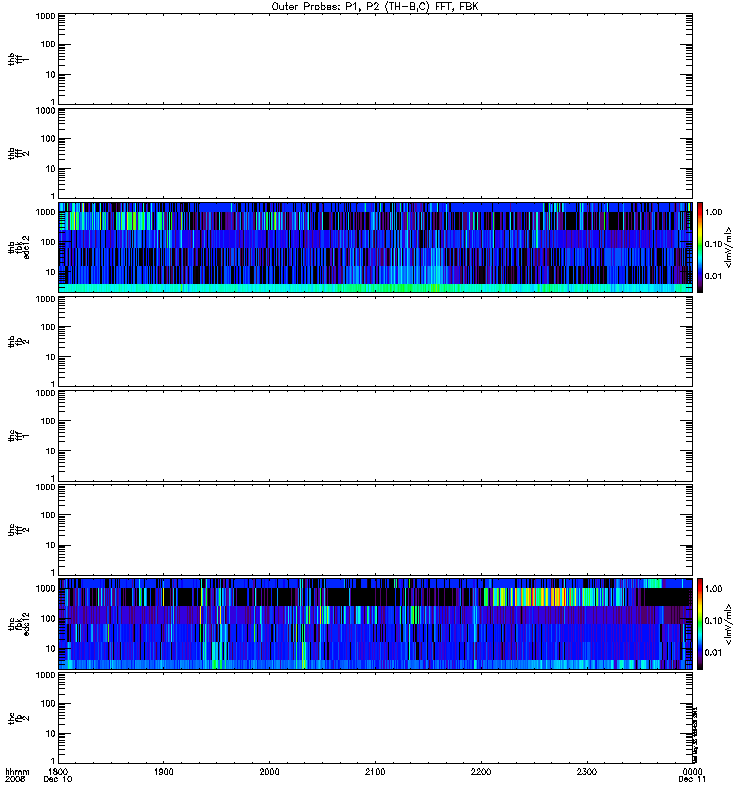This screenshot has width=750, height=800.
Task: Click the 0.10 label on the thc color bar
Action: [x=714, y=620]
